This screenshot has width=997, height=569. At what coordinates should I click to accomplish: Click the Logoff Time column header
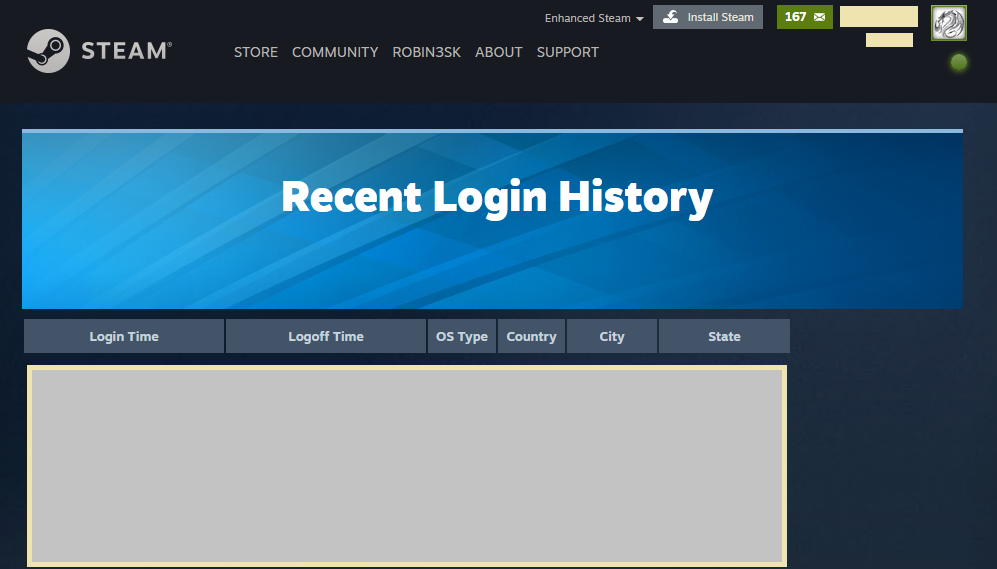click(326, 336)
